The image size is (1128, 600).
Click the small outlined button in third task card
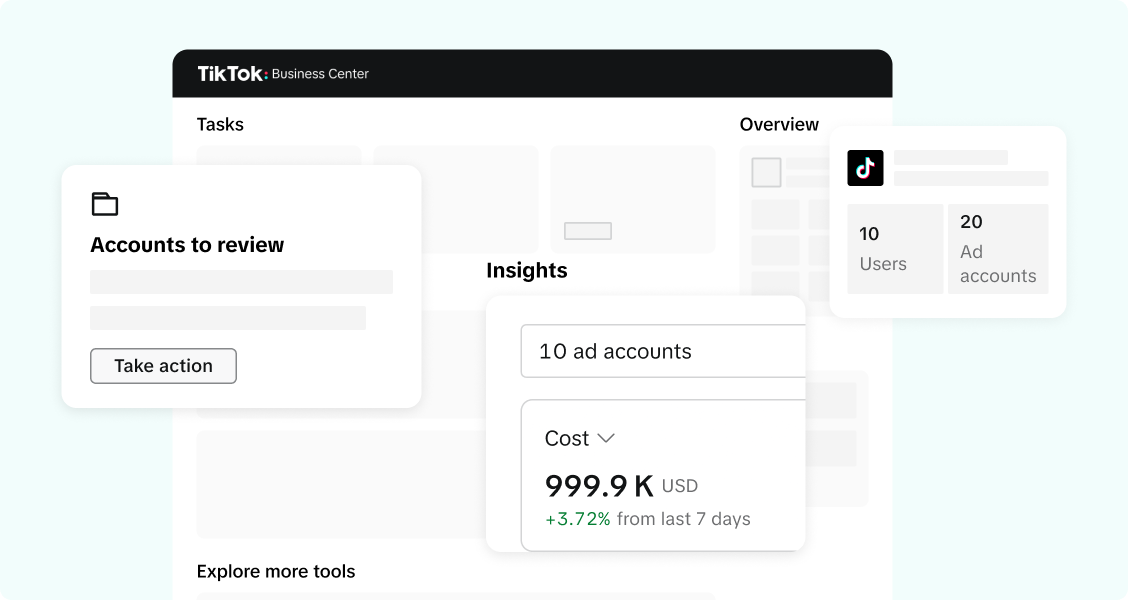pyautogui.click(x=588, y=231)
